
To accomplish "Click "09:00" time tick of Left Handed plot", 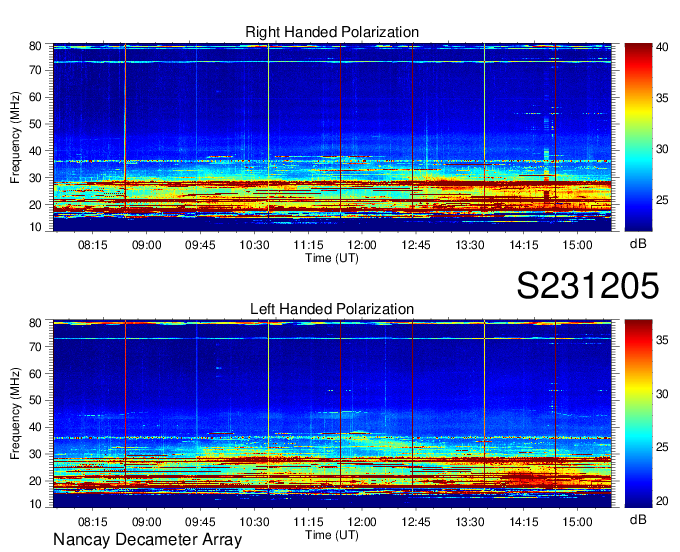I will pos(147,522).
